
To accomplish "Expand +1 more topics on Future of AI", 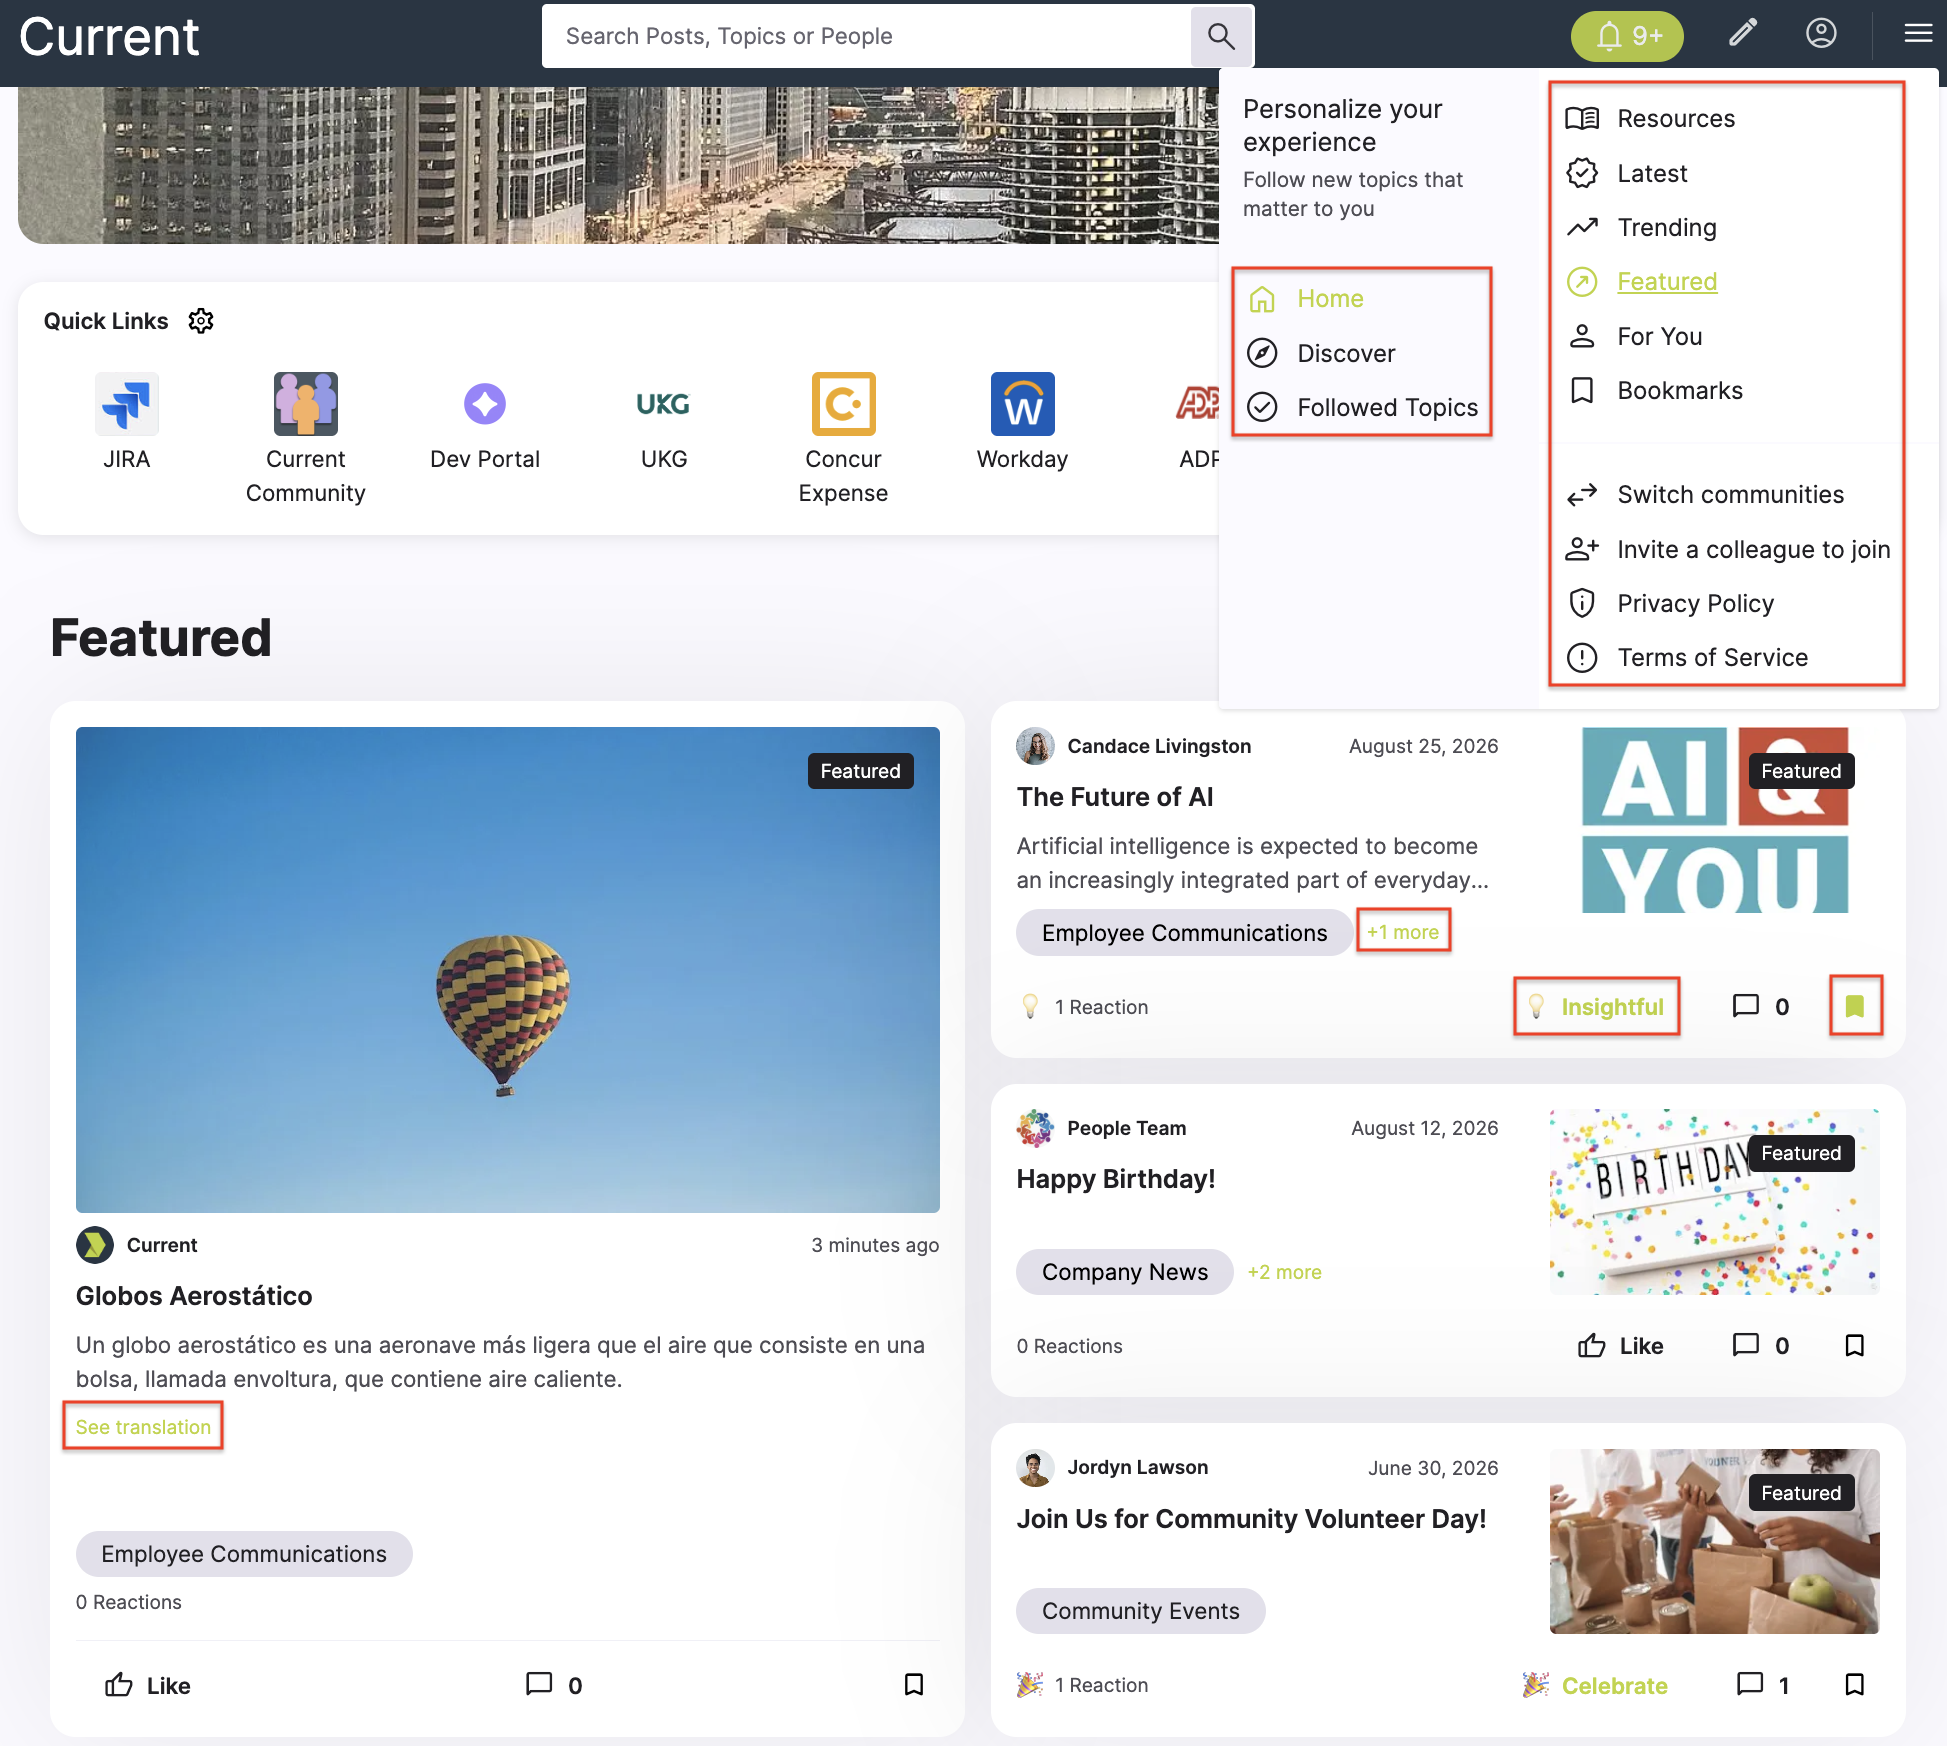I will pos(1403,932).
